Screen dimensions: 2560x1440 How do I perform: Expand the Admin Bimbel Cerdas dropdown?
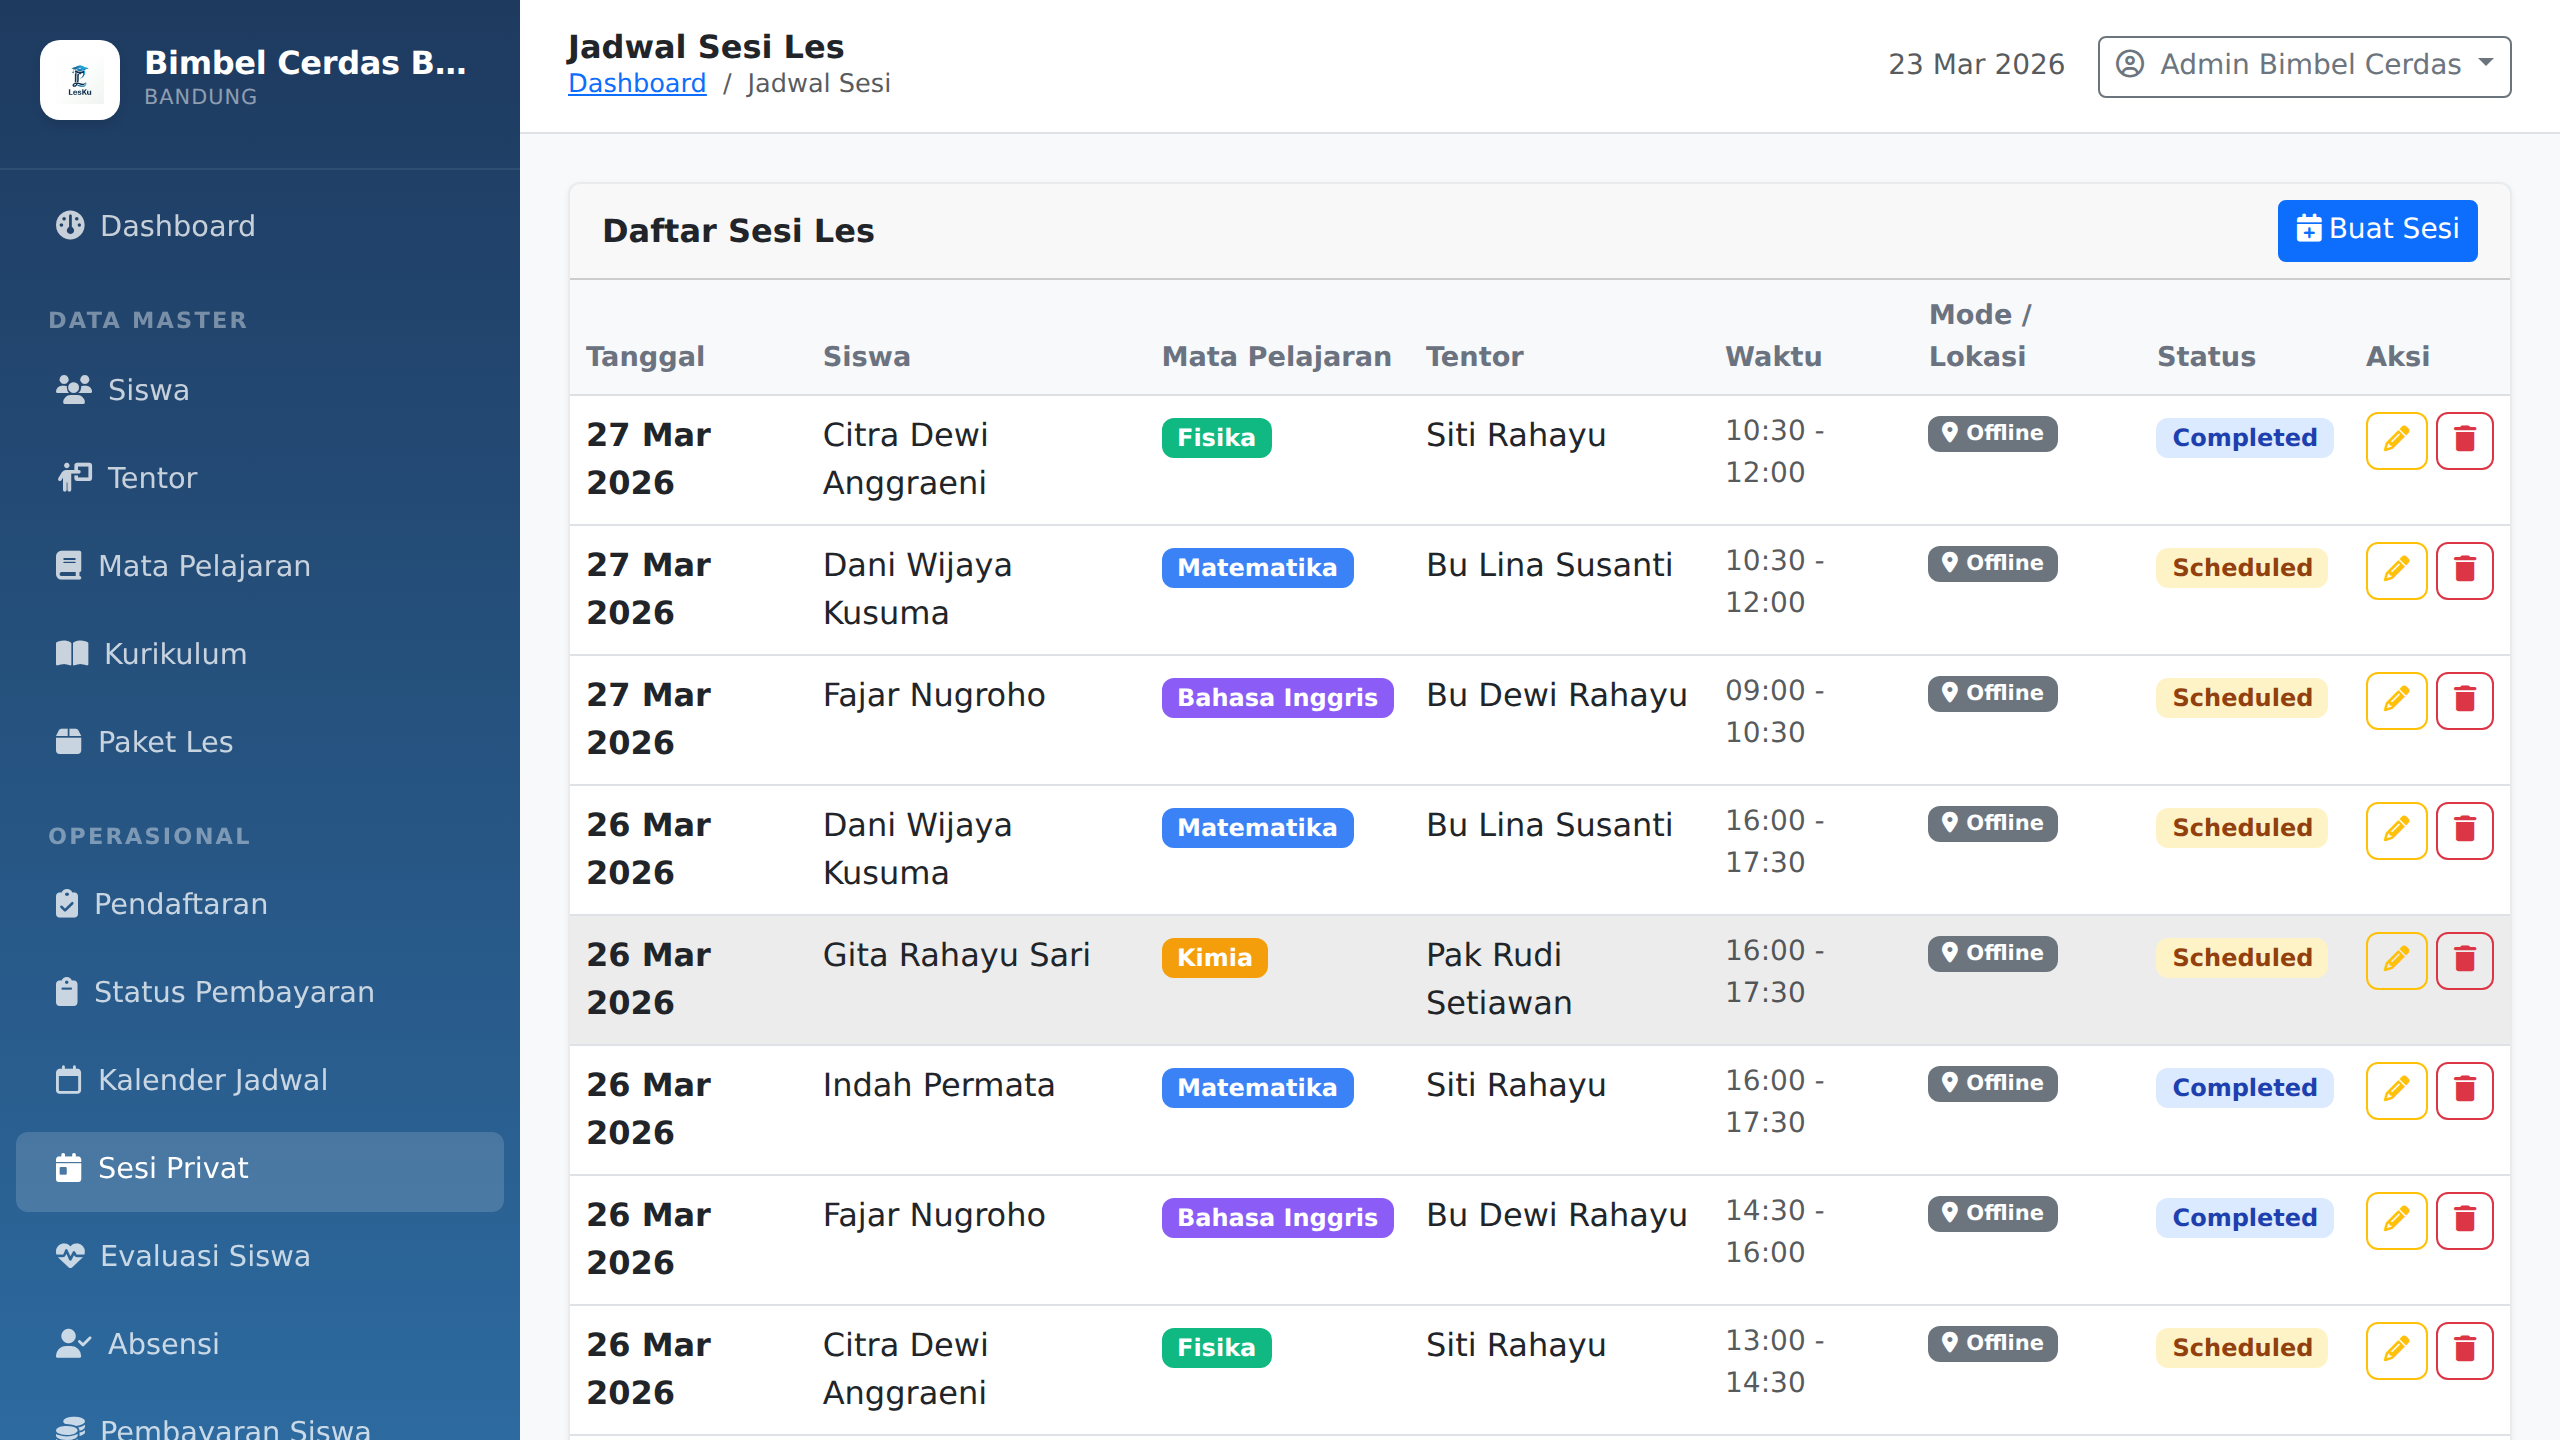[x=2488, y=64]
